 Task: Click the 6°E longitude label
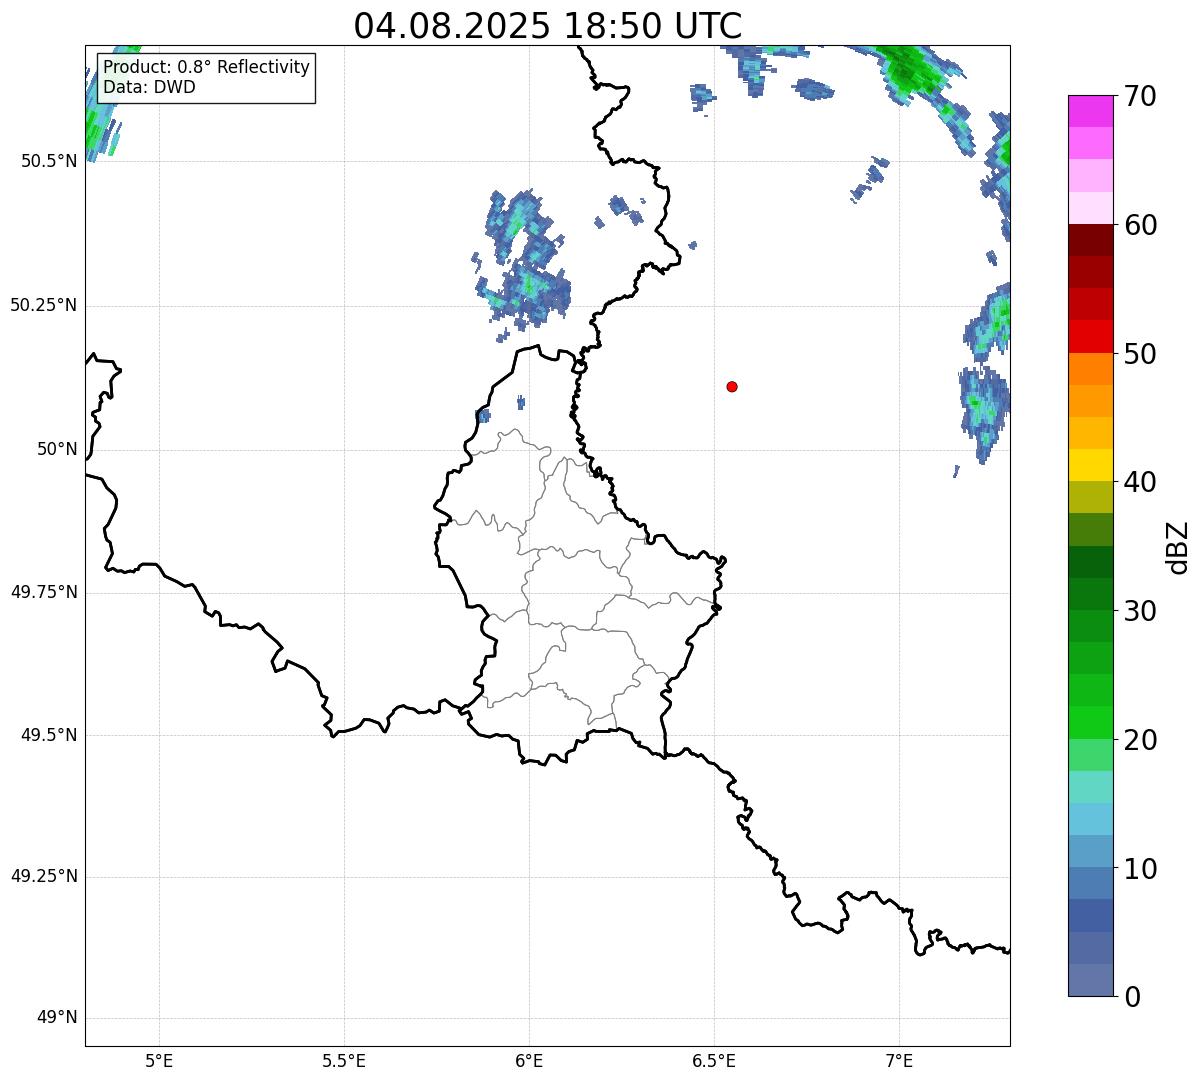coord(529,1060)
